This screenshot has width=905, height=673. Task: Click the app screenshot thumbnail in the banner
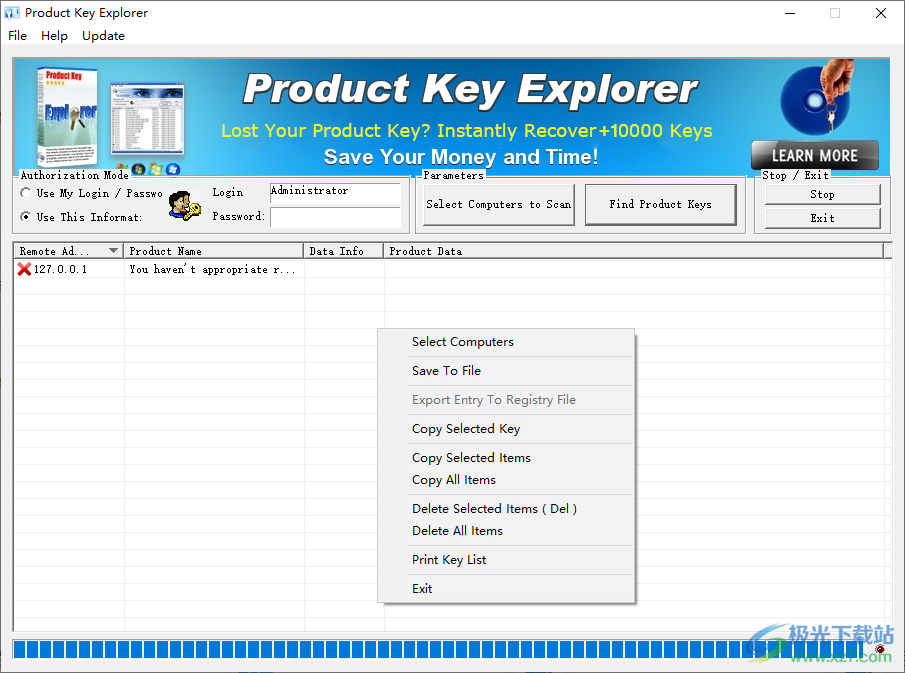point(148,118)
